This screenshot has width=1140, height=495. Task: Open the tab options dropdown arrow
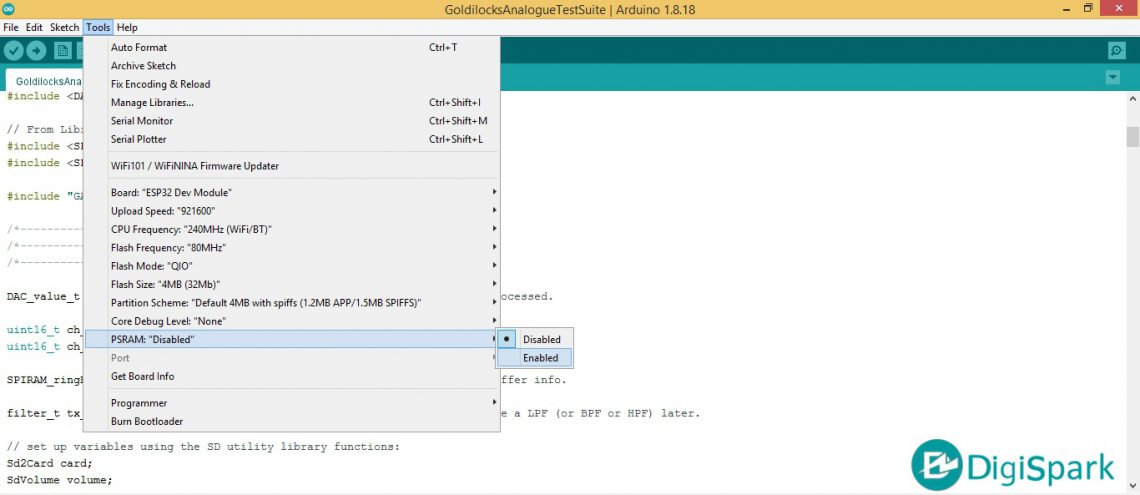click(1113, 78)
